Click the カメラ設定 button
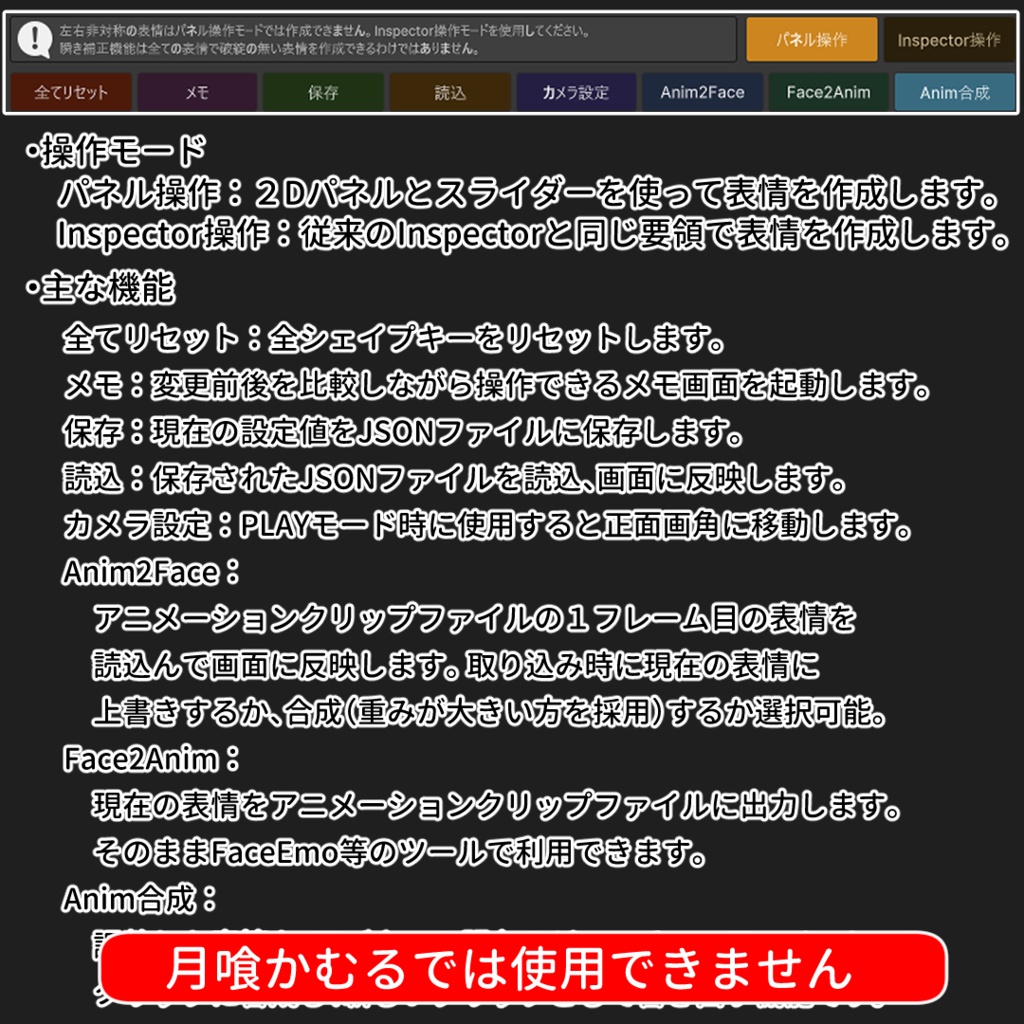 pyautogui.click(x=576, y=93)
